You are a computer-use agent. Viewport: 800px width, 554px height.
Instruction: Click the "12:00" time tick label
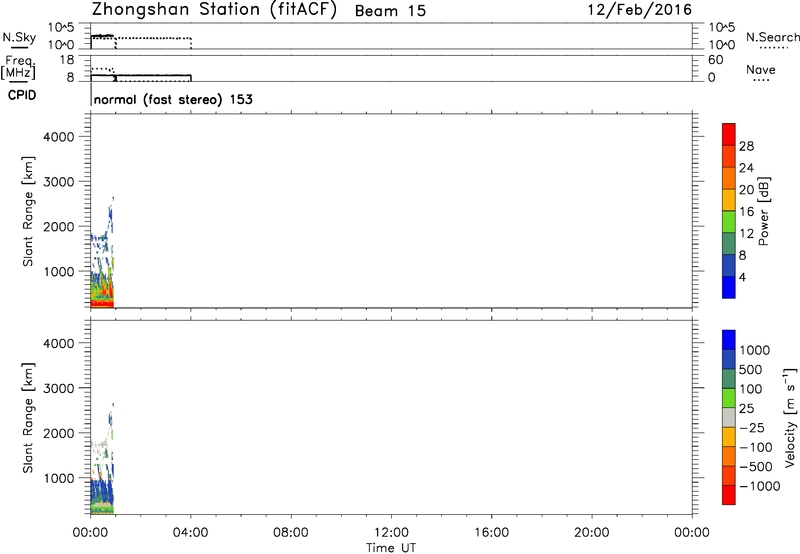pos(391,533)
